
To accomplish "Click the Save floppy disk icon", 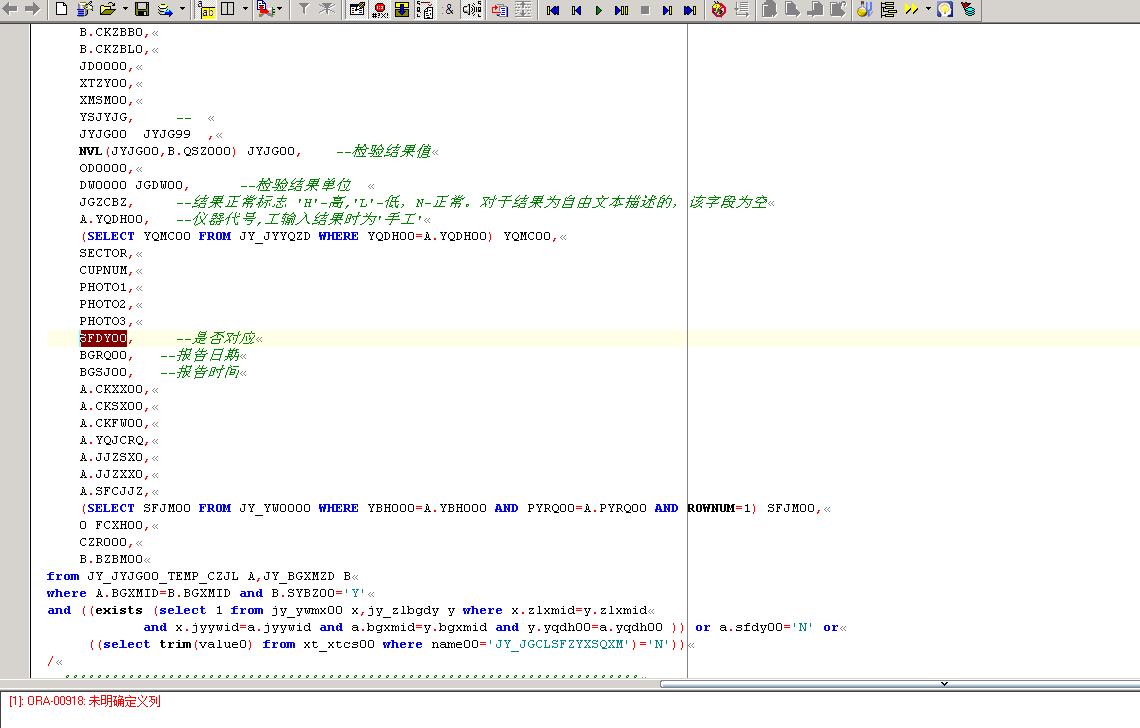I will [x=141, y=10].
